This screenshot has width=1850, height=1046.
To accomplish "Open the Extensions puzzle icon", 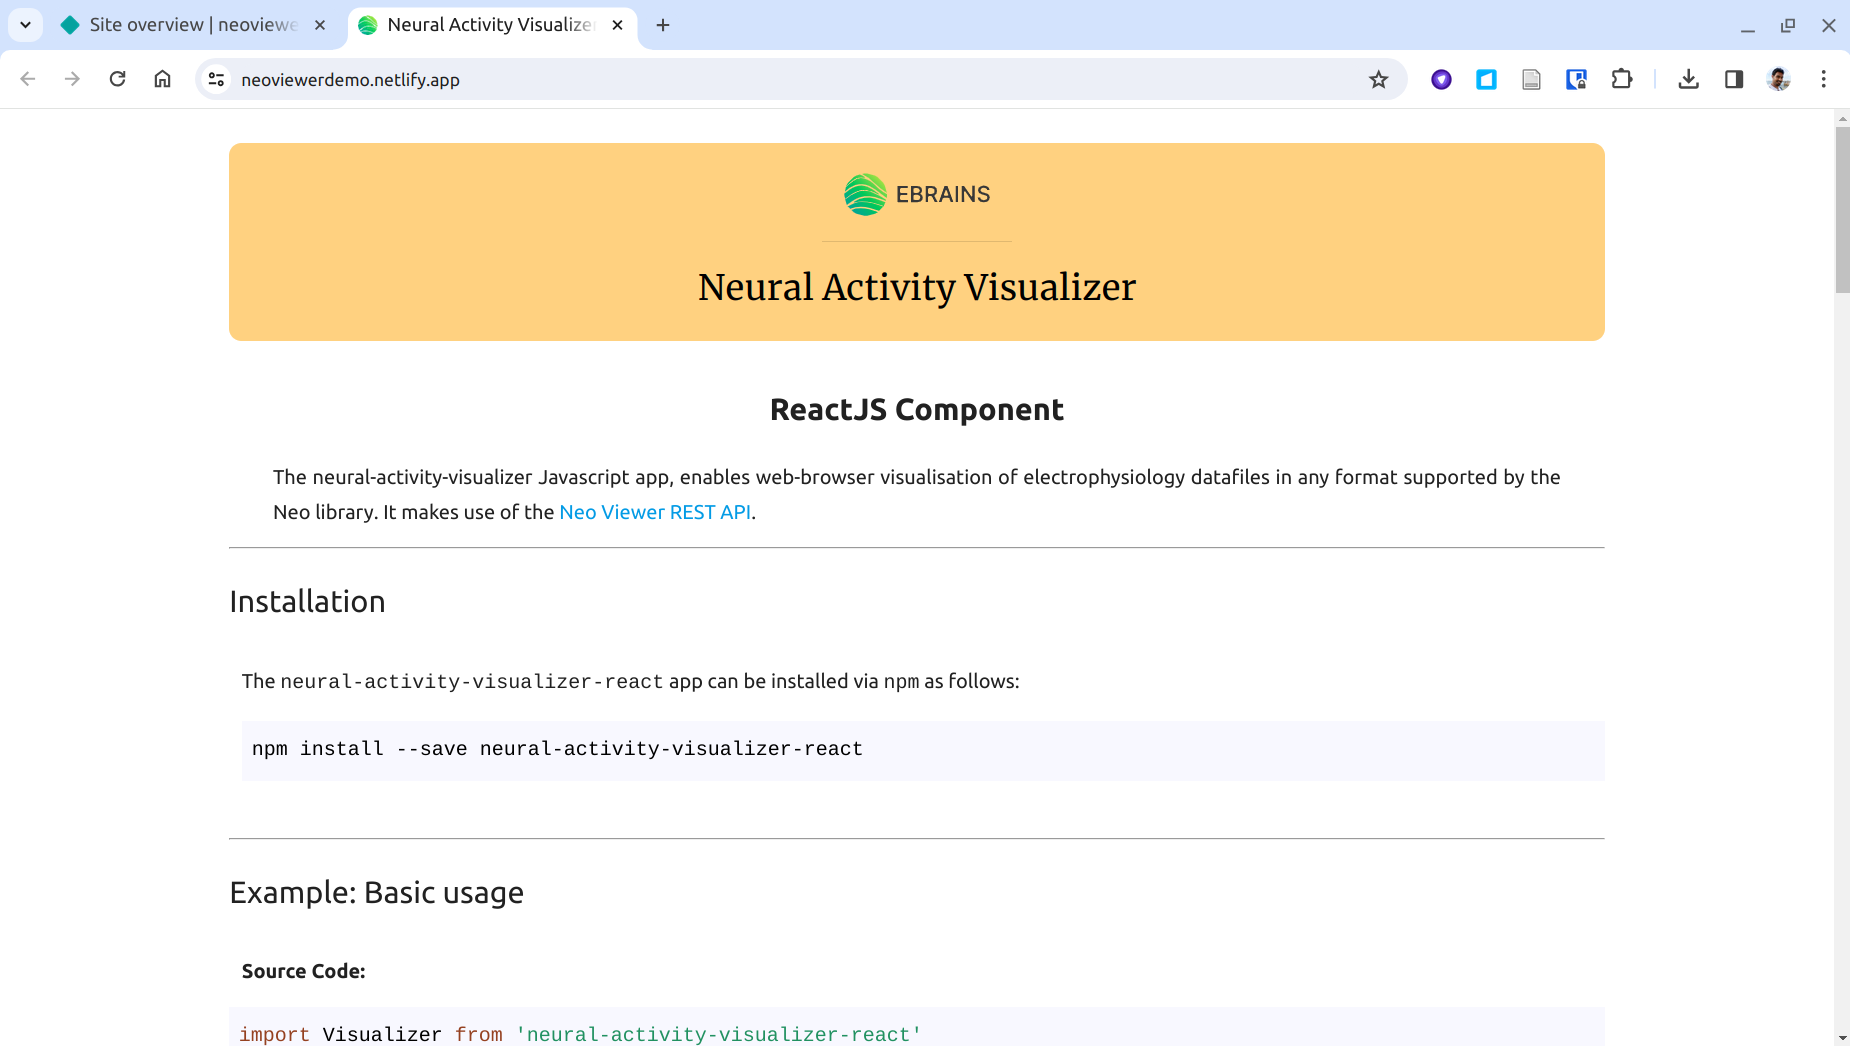I will (x=1621, y=79).
